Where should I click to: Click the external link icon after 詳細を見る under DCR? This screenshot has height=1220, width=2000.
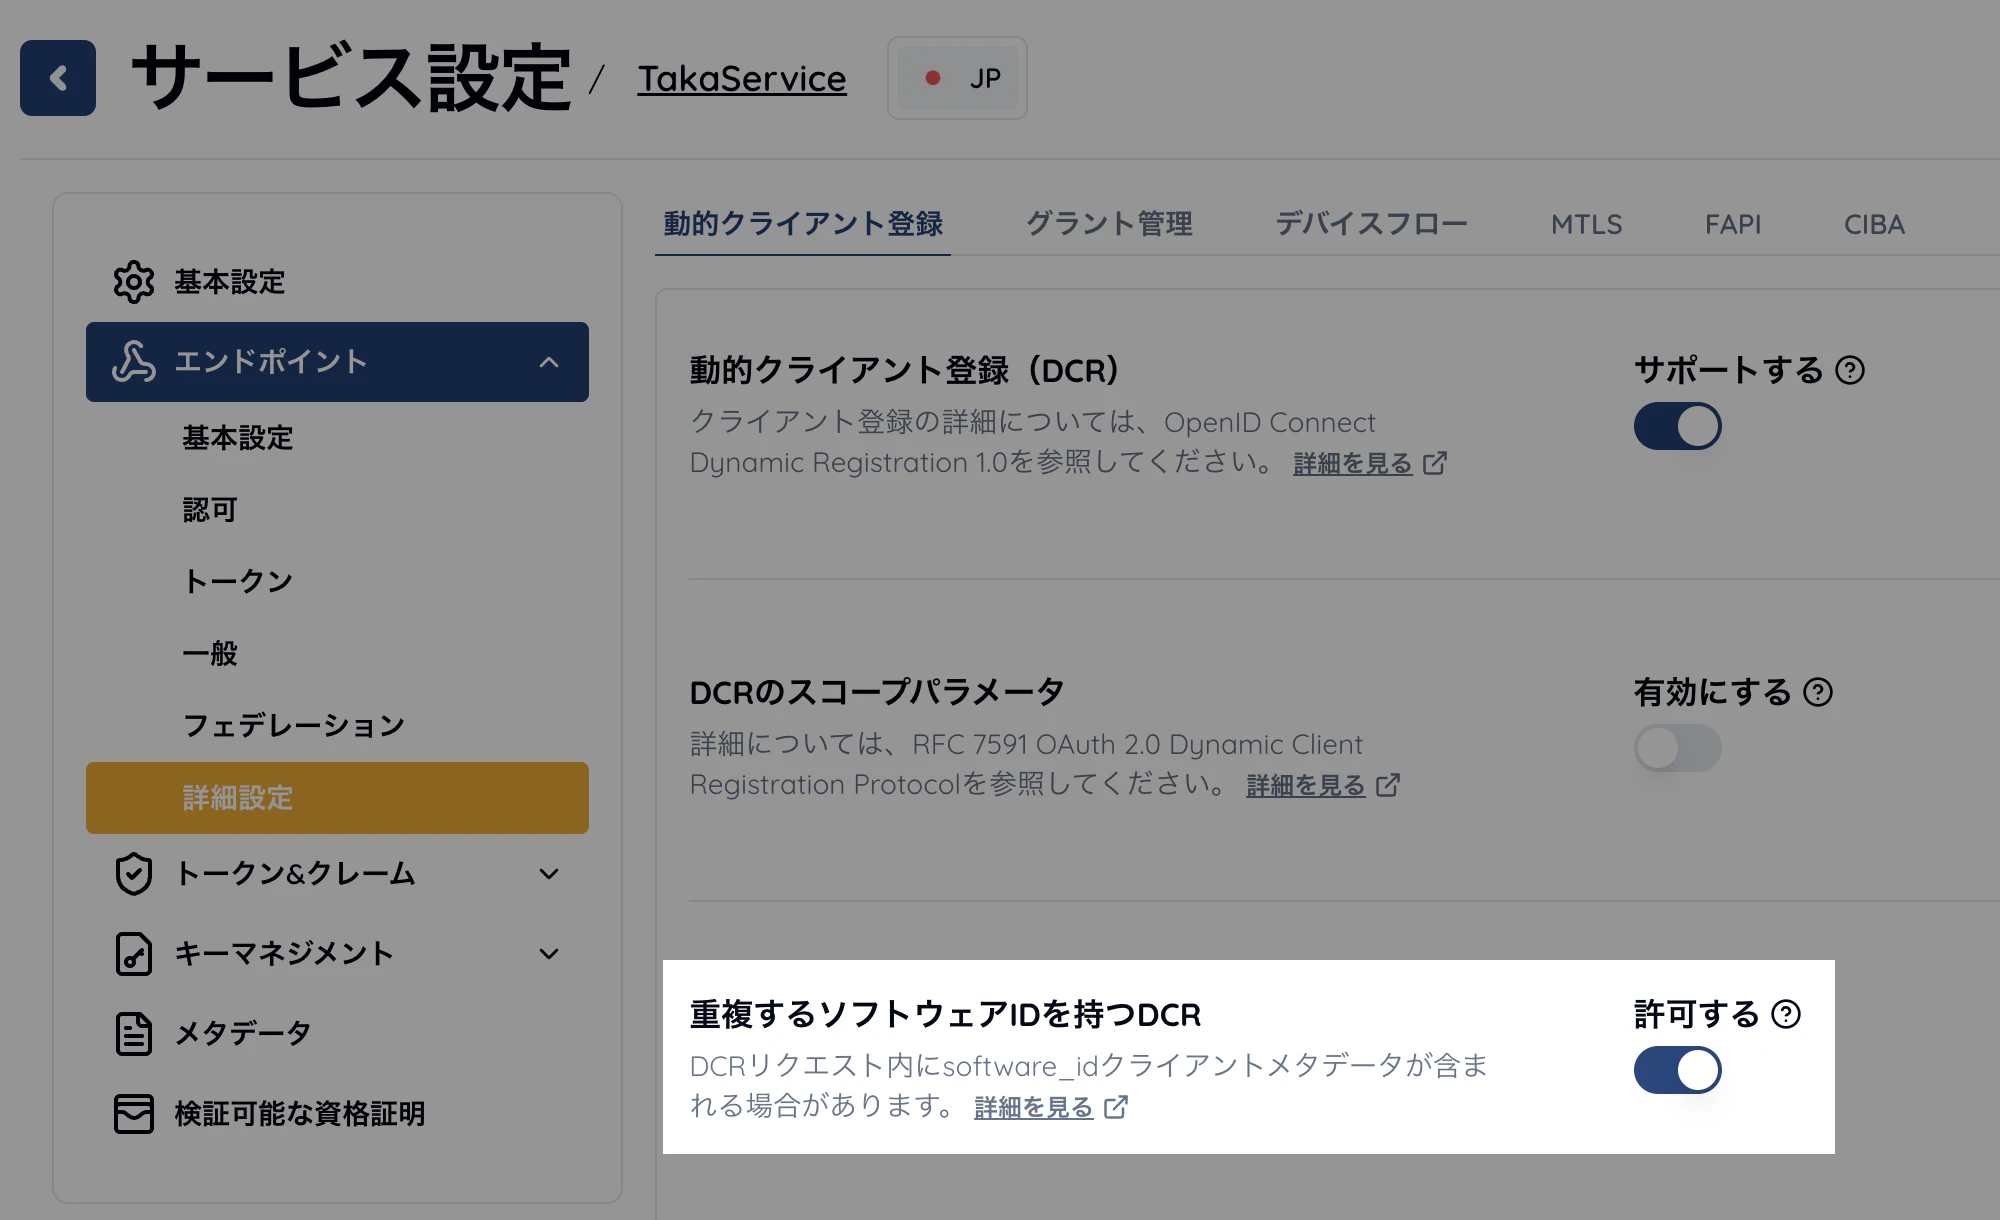tap(1436, 463)
